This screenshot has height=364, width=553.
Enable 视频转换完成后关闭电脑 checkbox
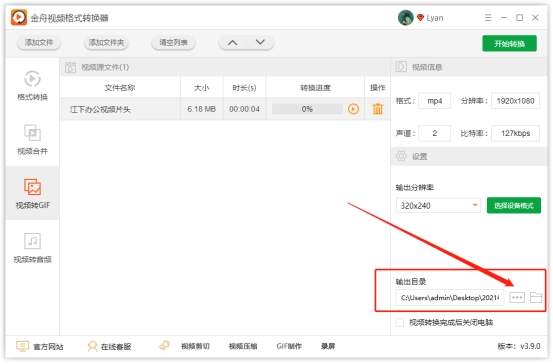coord(400,323)
